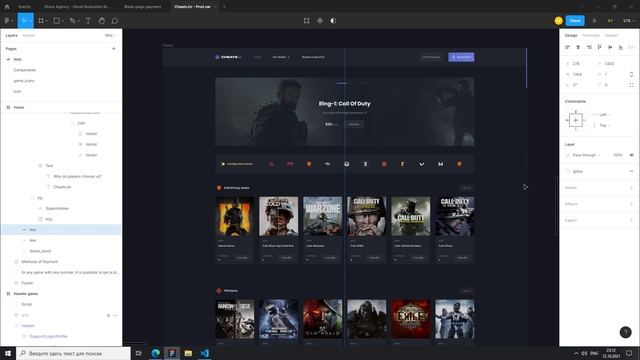
Task: Click the layer opacity 100% field
Action: 618,155
